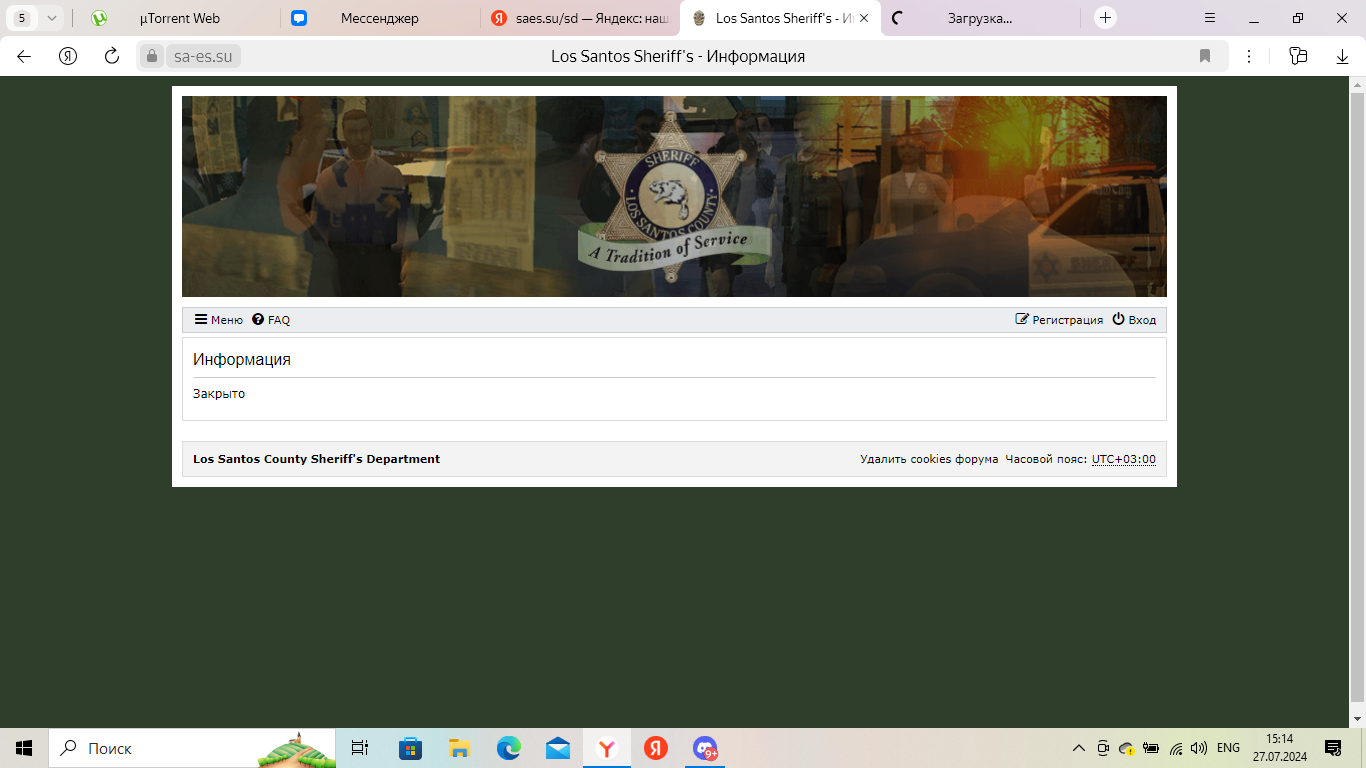Click Удалить cookies форума link
This screenshot has width=1366, height=768.
(x=929, y=459)
